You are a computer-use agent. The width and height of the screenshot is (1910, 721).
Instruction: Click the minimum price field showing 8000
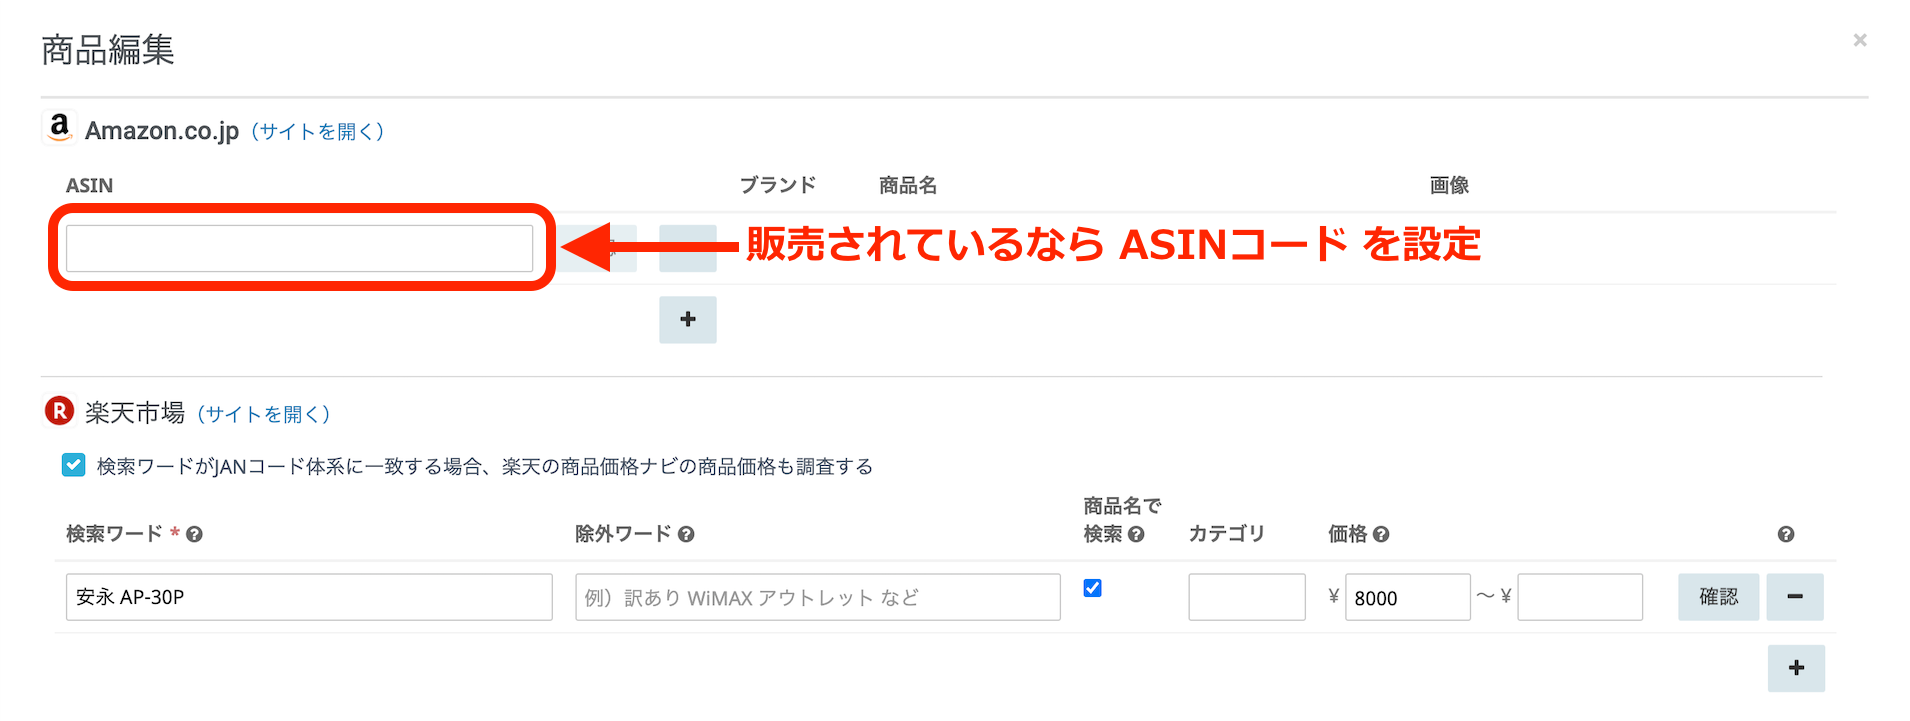point(1407,597)
